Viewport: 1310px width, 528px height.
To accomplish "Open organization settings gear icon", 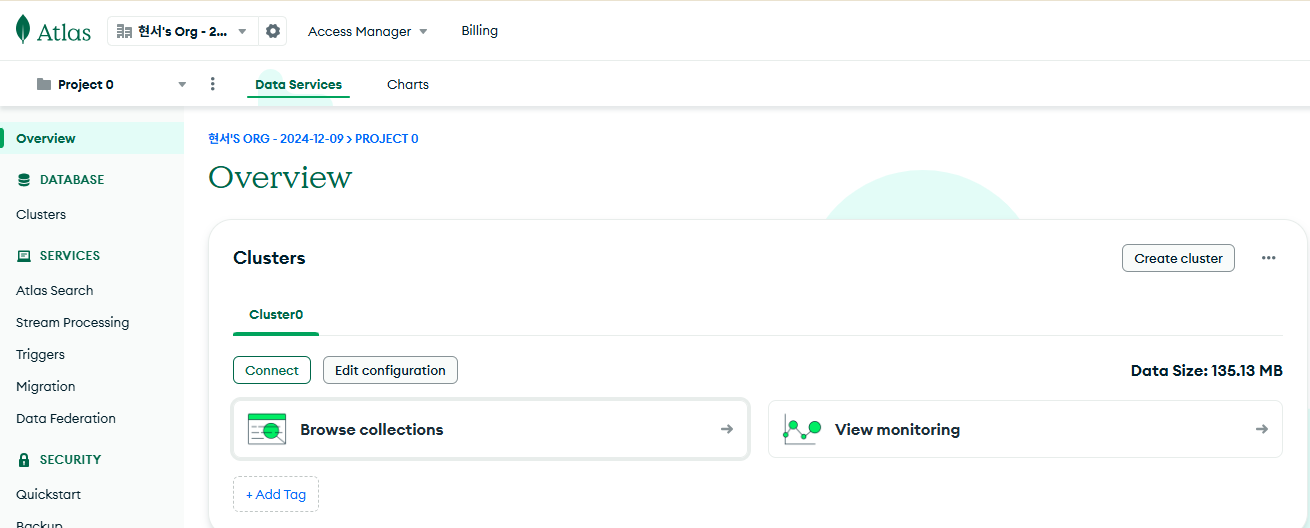I will coord(273,31).
